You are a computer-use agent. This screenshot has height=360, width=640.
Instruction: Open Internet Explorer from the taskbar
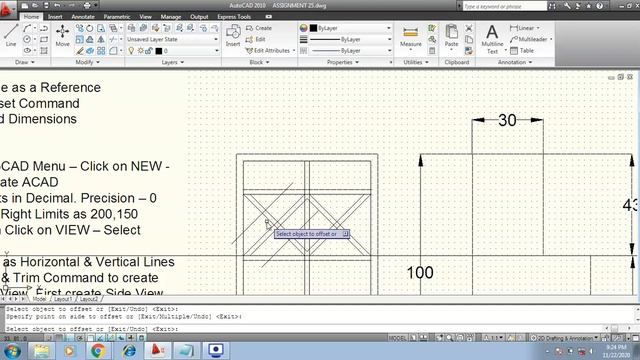coord(129,350)
